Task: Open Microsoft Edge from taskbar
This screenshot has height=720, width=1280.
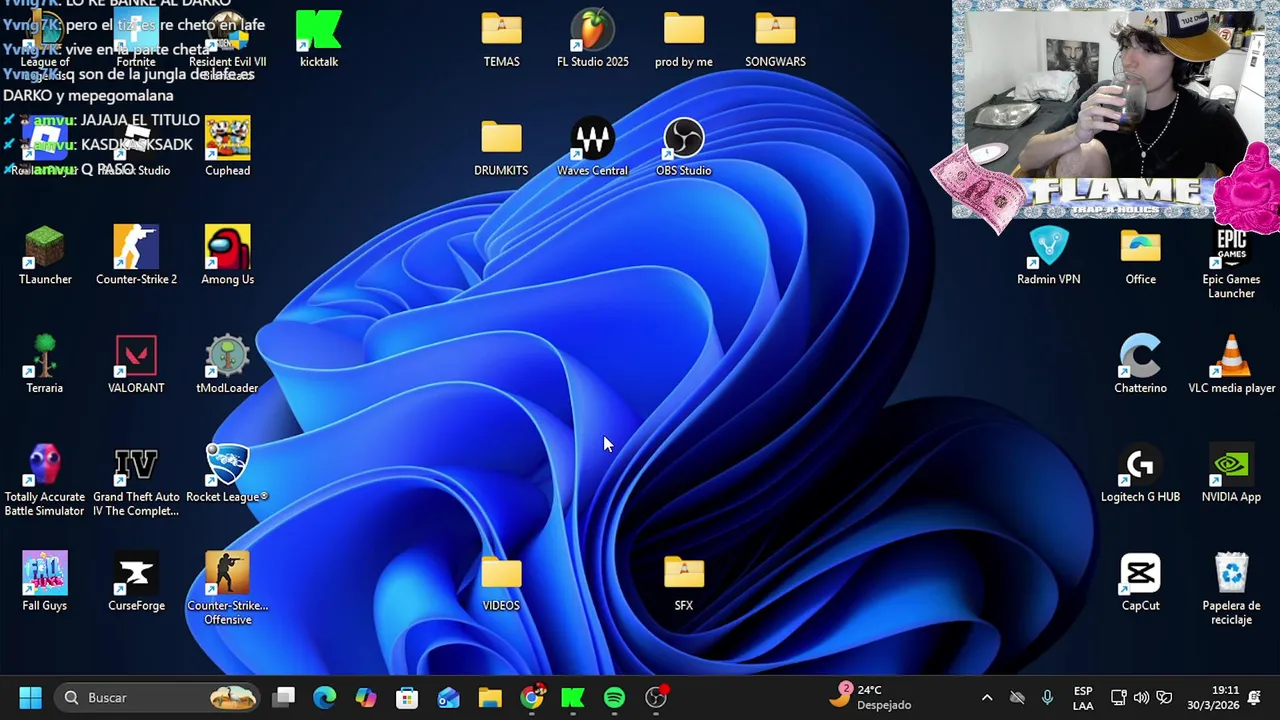Action: (x=325, y=698)
